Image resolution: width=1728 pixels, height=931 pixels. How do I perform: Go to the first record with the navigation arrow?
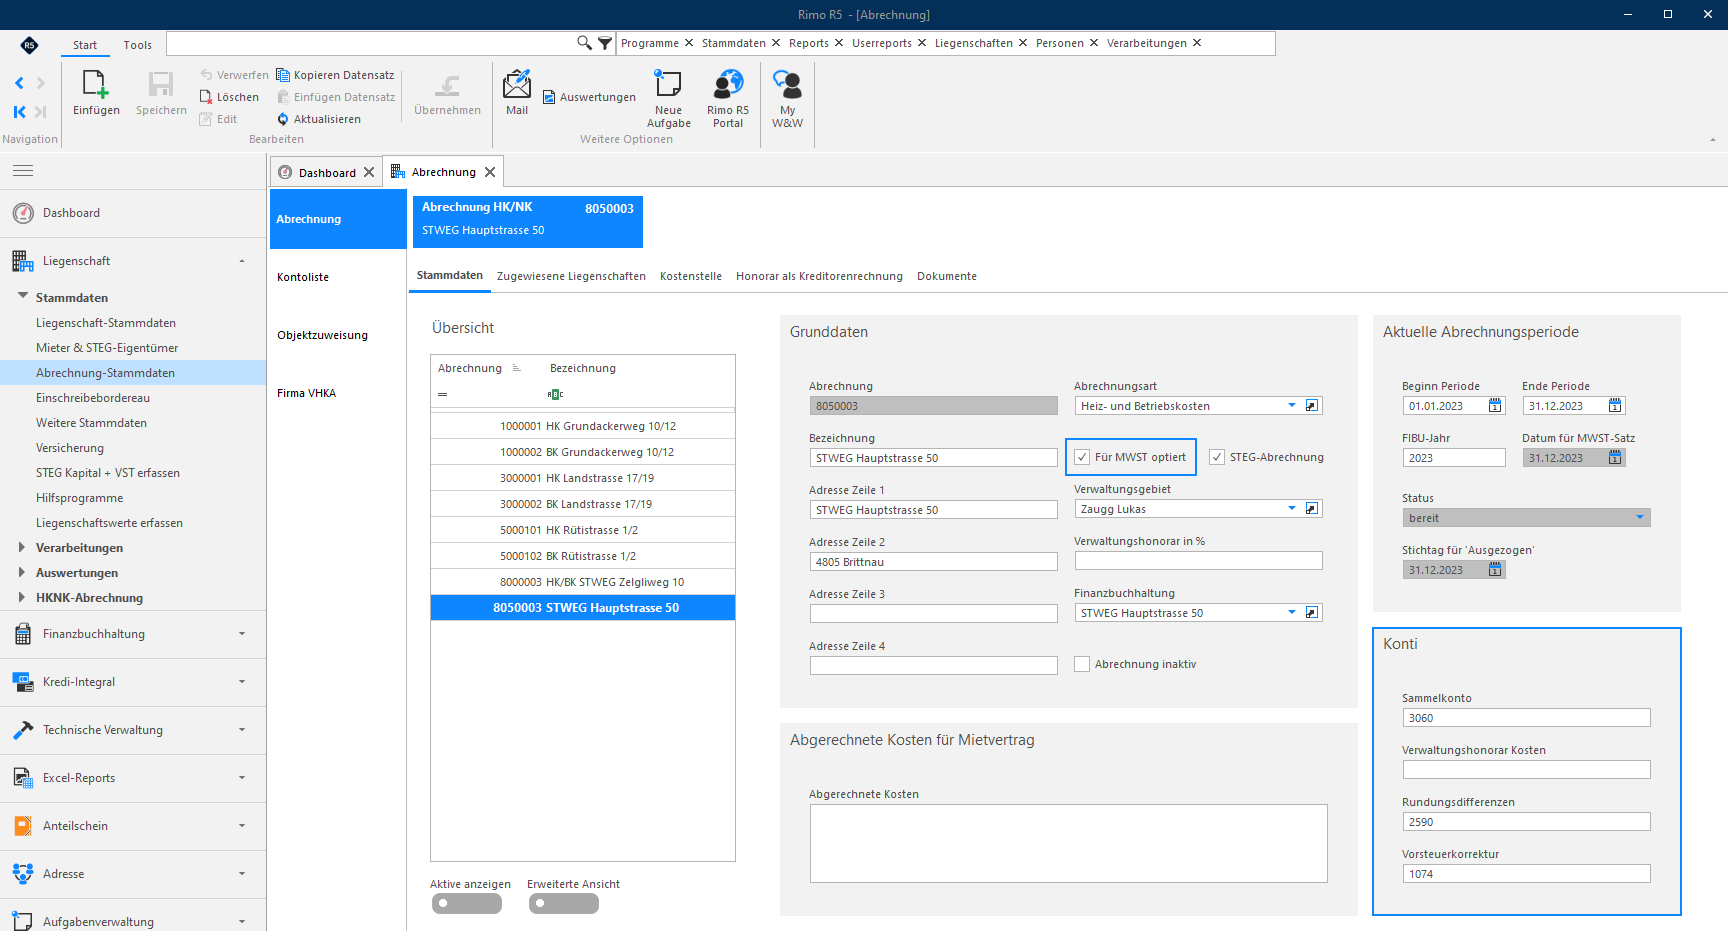(19, 112)
